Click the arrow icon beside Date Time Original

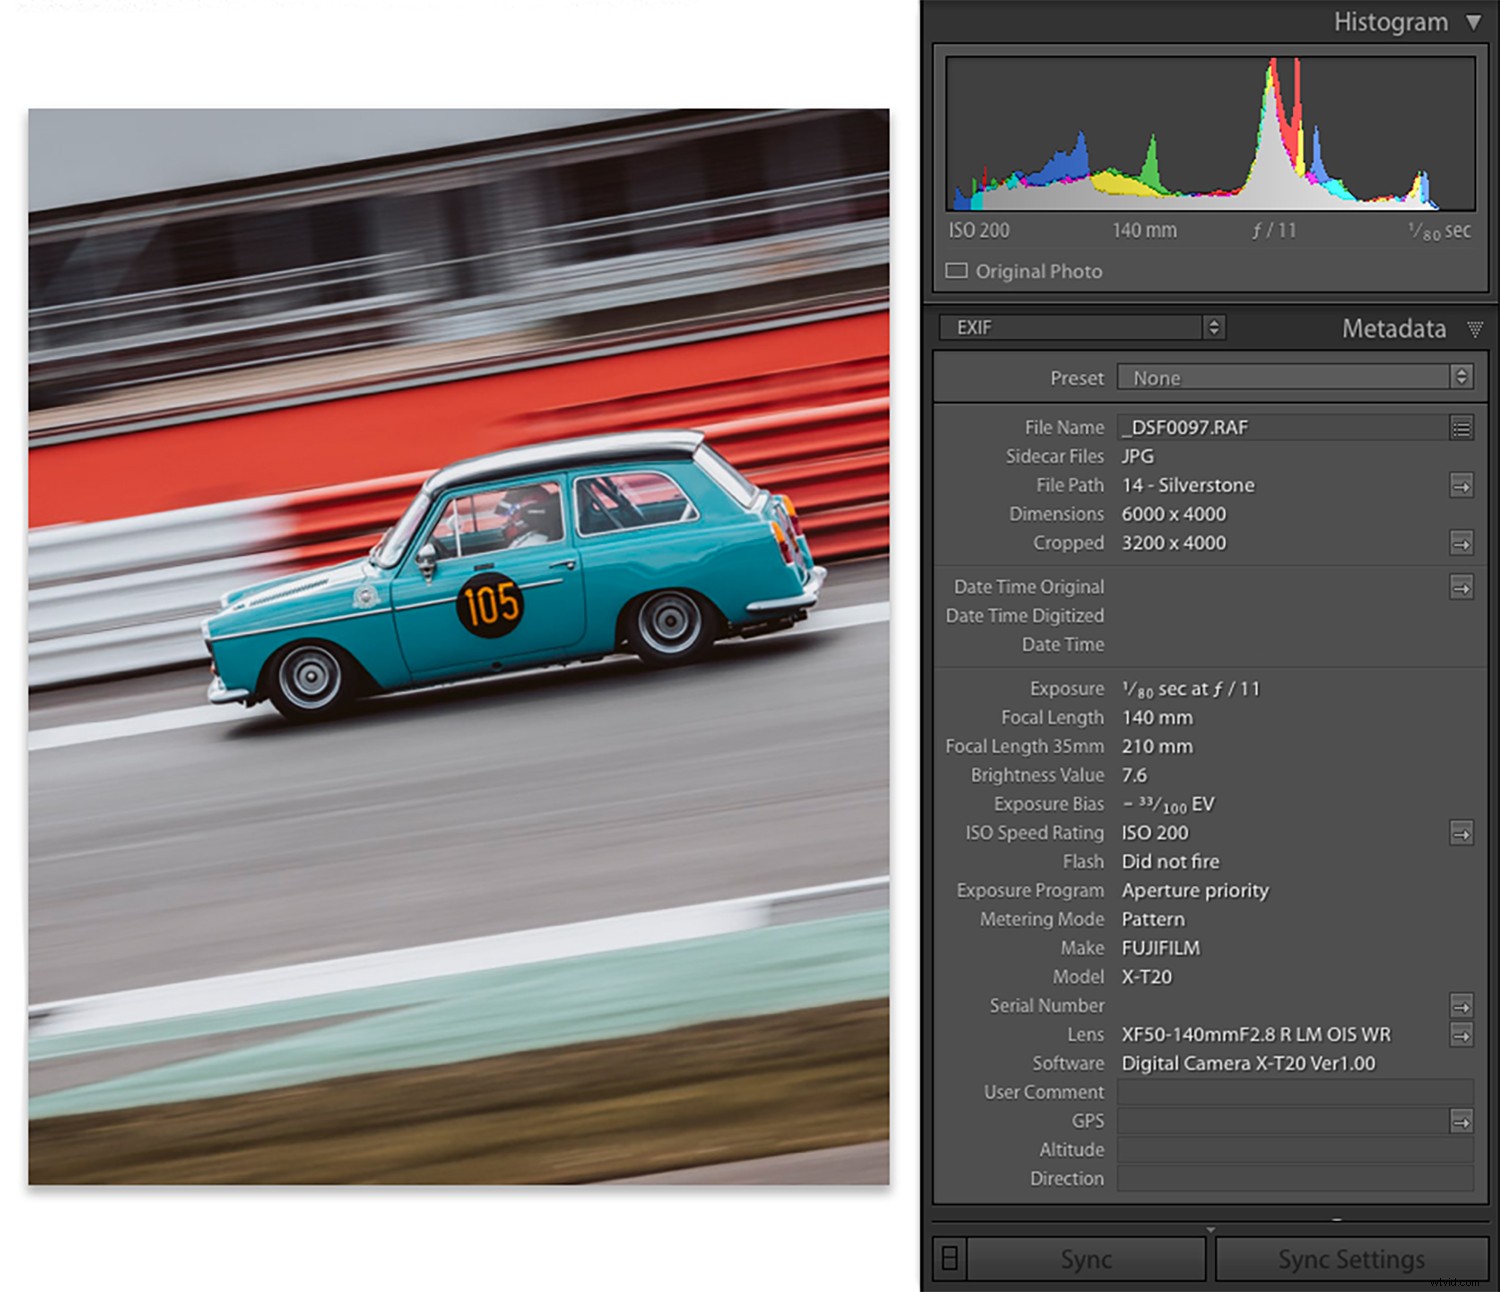point(1462,587)
